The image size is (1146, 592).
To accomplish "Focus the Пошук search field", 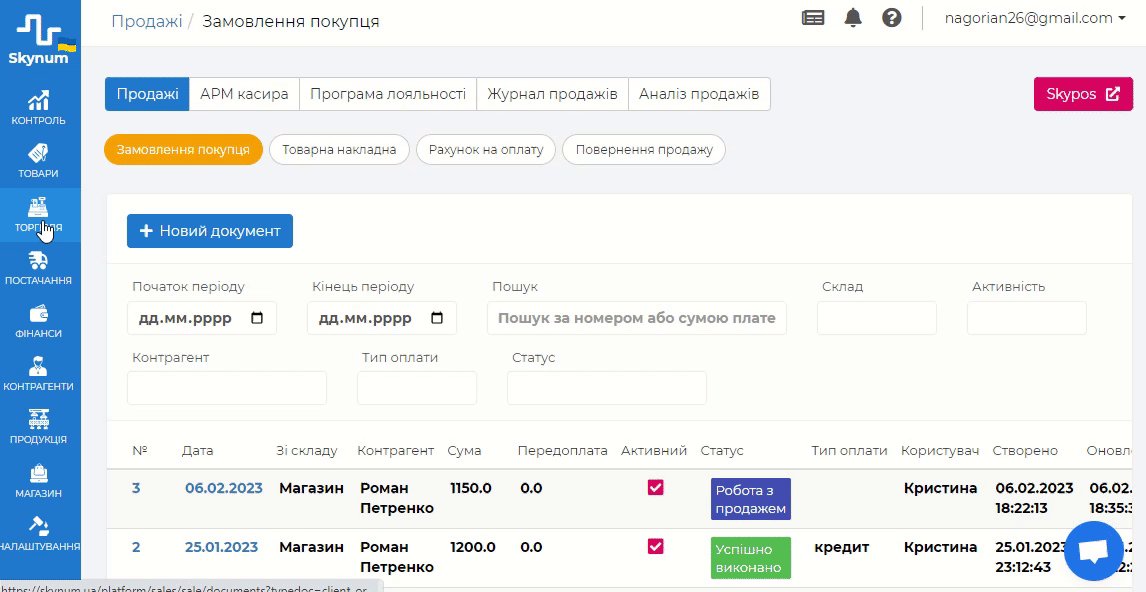I will pyautogui.click(x=637, y=318).
